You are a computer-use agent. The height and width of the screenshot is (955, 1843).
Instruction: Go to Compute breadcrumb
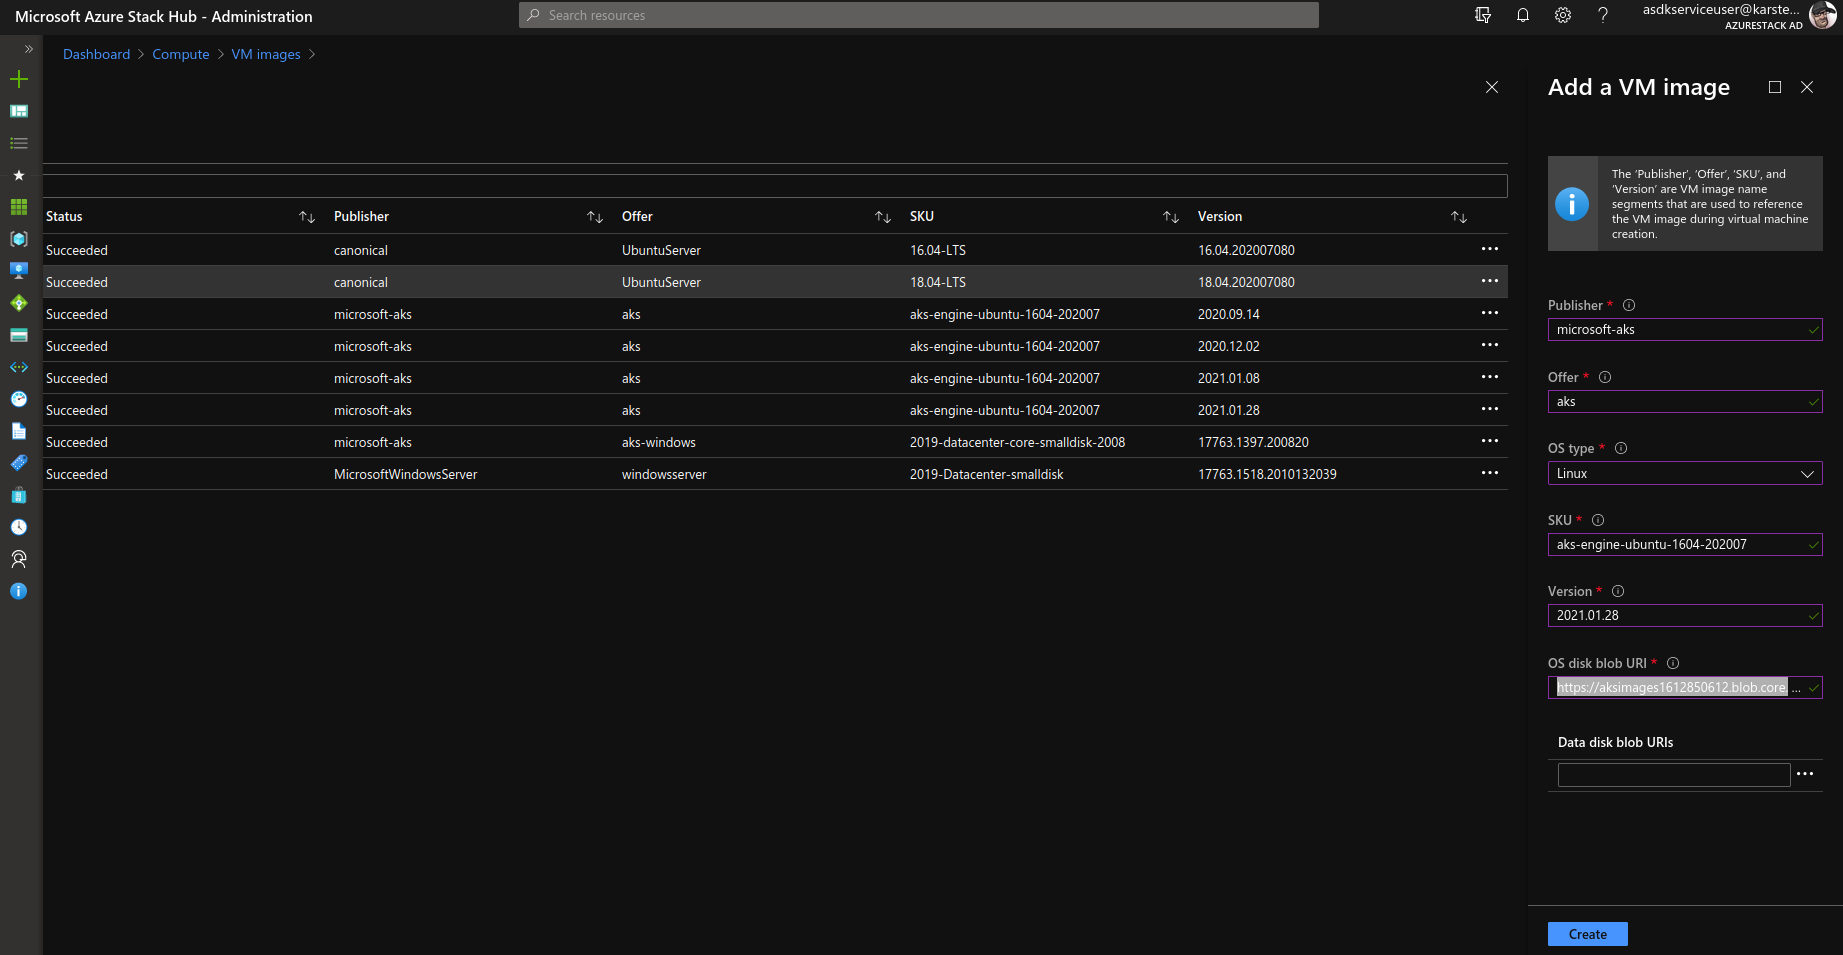pyautogui.click(x=181, y=54)
